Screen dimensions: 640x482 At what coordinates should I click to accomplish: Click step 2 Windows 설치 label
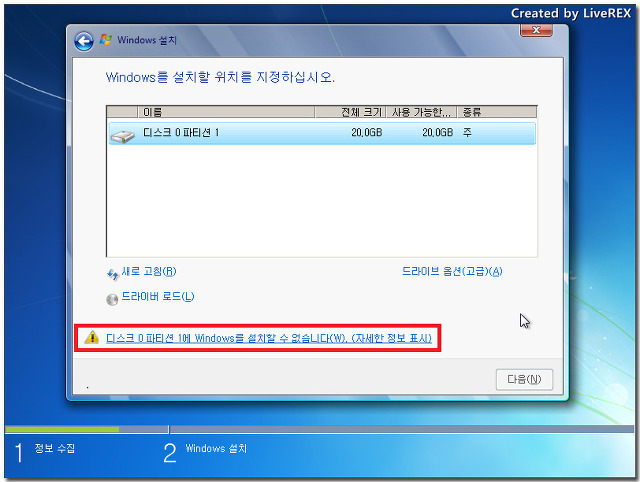(x=216, y=449)
